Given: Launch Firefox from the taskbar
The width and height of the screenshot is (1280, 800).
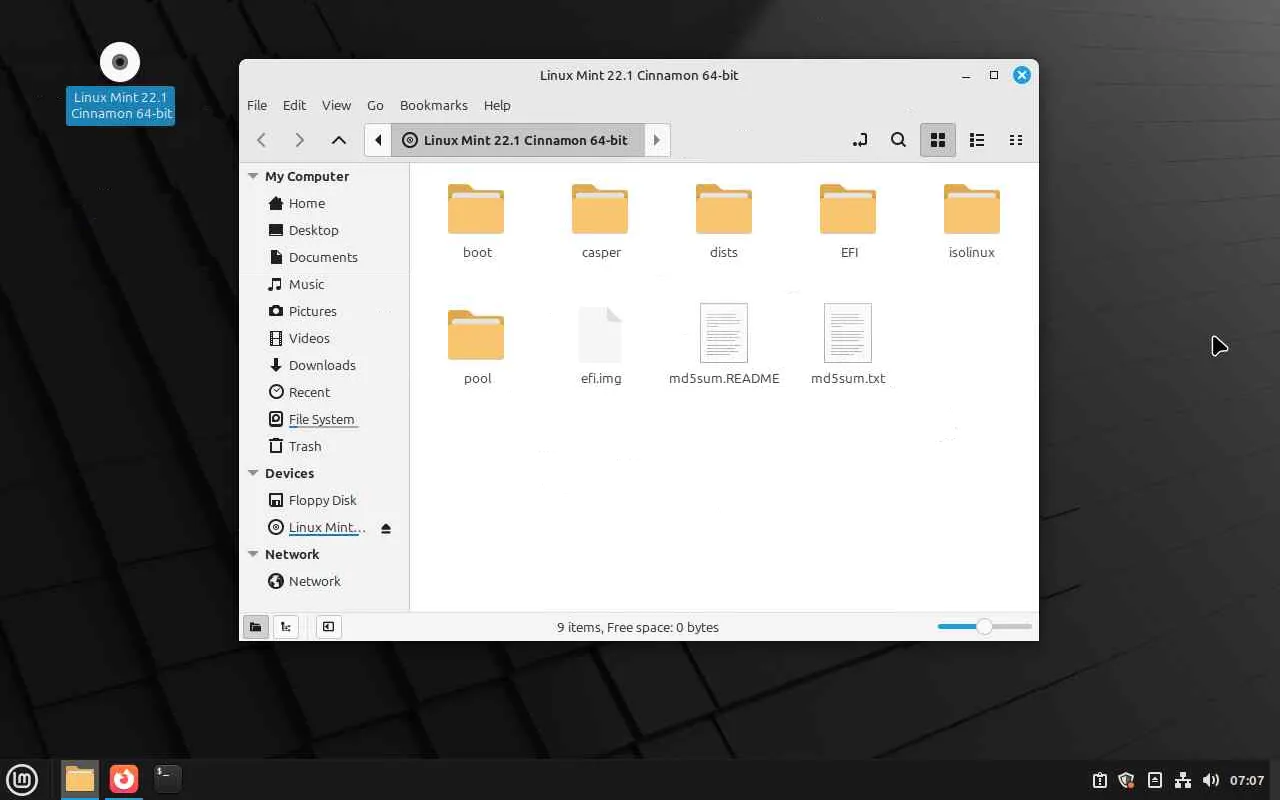Looking at the screenshot, I should click(124, 779).
